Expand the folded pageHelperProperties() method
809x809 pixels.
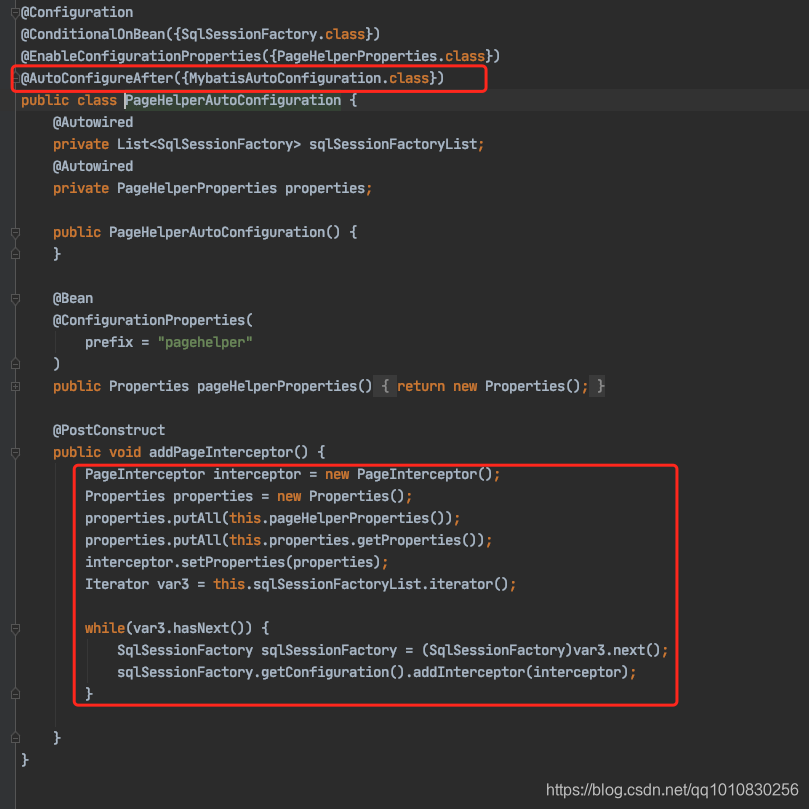(x=14, y=386)
